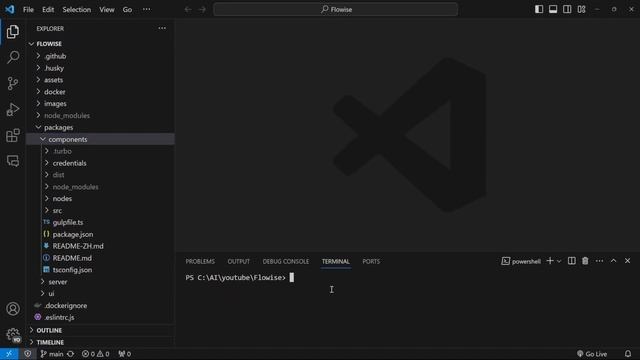The width and height of the screenshot is (640, 360).
Task: Expand the assets folder
Action: point(101,80)
